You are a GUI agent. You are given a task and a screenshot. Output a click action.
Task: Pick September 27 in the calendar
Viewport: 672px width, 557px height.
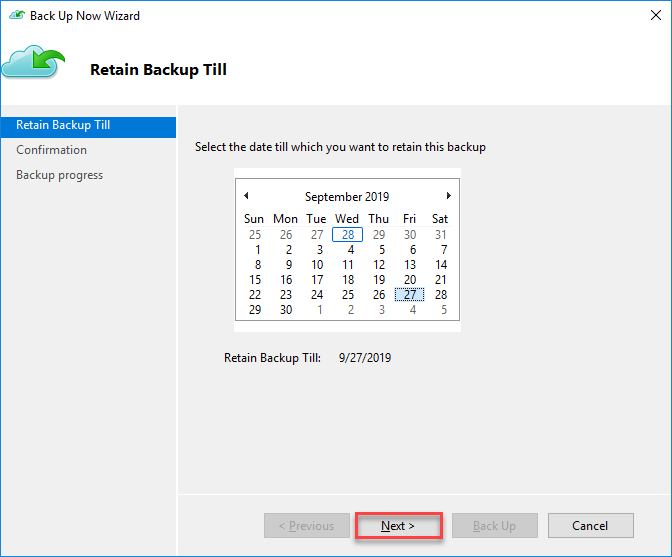409,295
